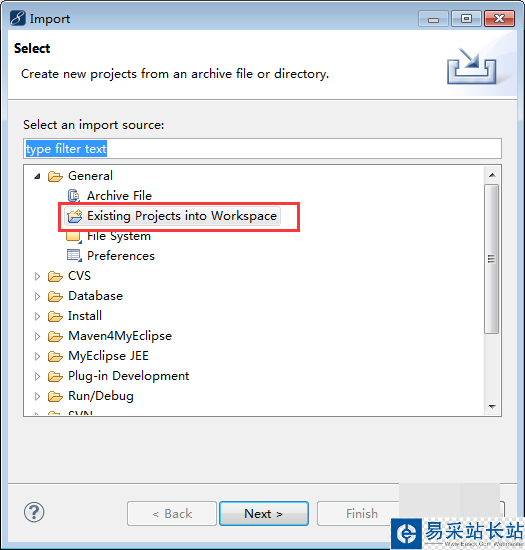Expand the Database category arrow
The height and width of the screenshot is (550, 525).
[x=37, y=296]
